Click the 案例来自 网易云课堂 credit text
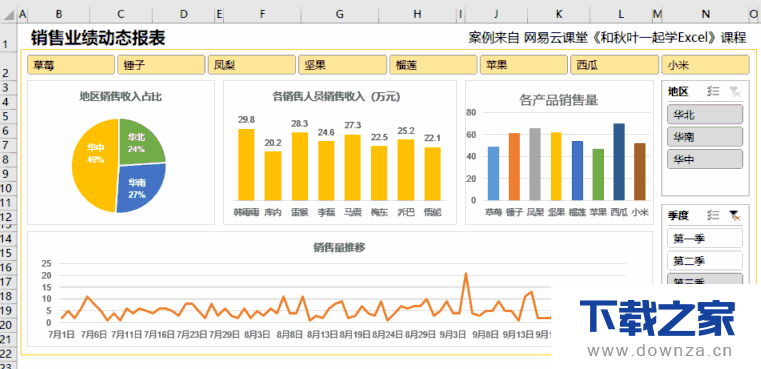The height and width of the screenshot is (369, 761). point(607,38)
